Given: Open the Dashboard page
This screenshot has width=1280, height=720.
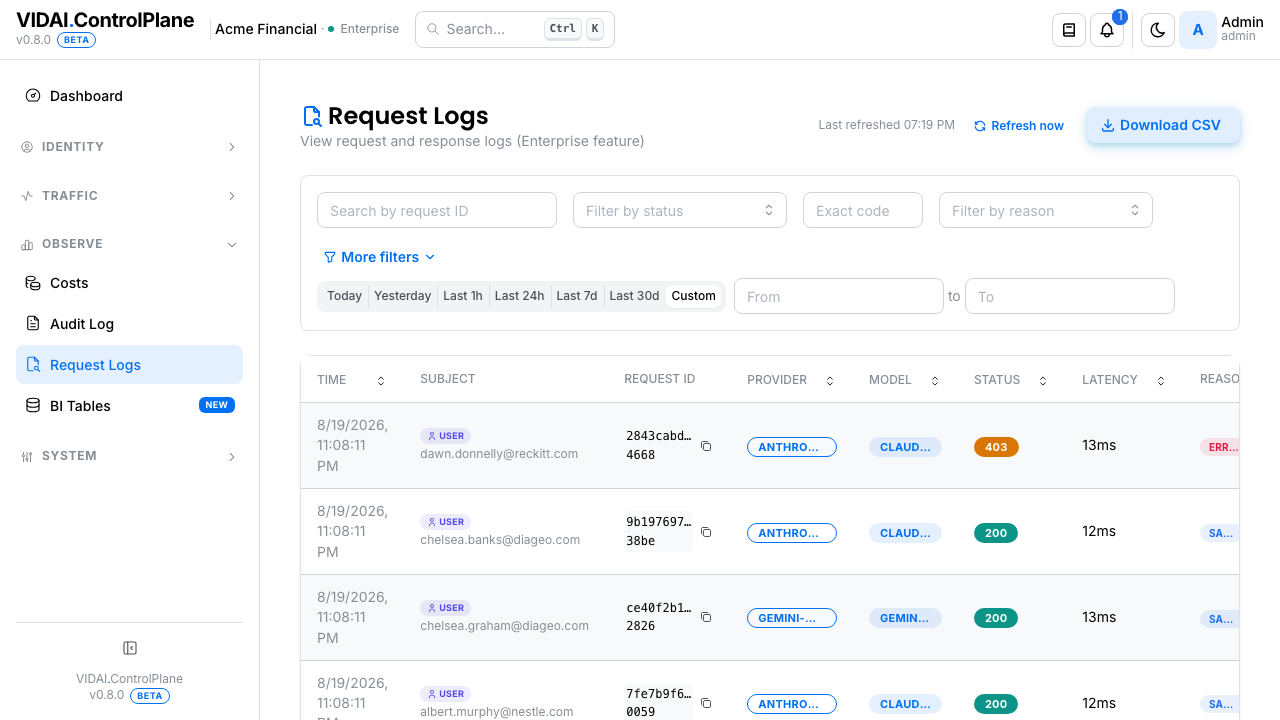Looking at the screenshot, I should point(129,96).
